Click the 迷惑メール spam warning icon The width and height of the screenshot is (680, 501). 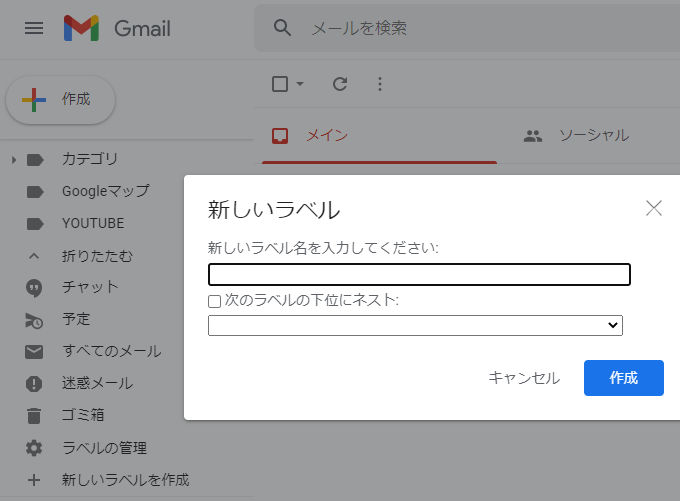click(34, 384)
